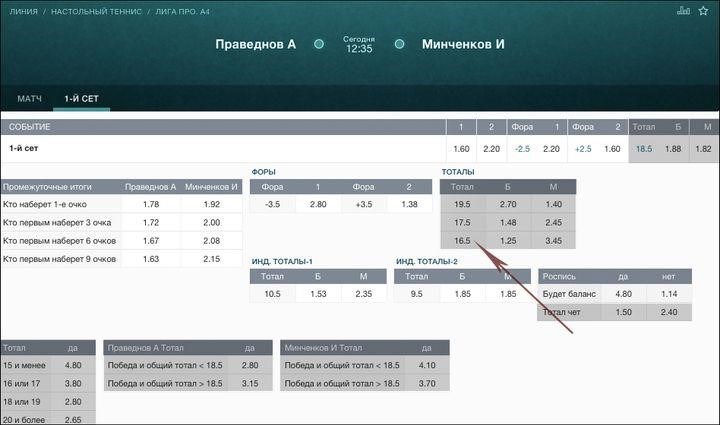Select 4.80 for total 15 и менее
720x425 pixels.
pyautogui.click(x=73, y=365)
